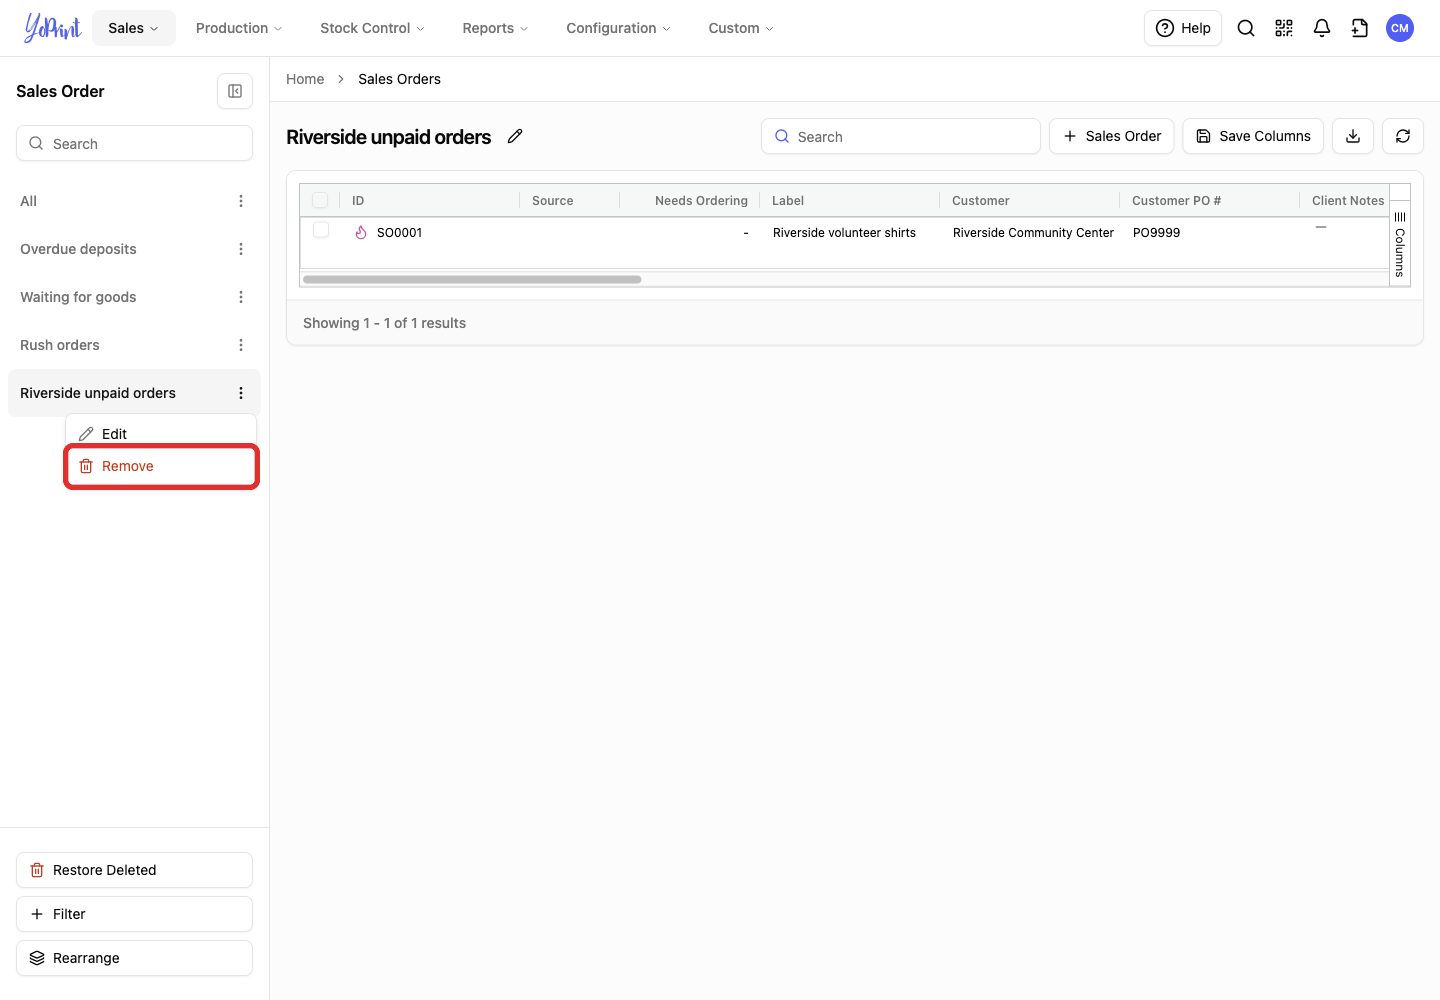
Task: Open the QR code scanner icon
Action: [x=1284, y=28]
